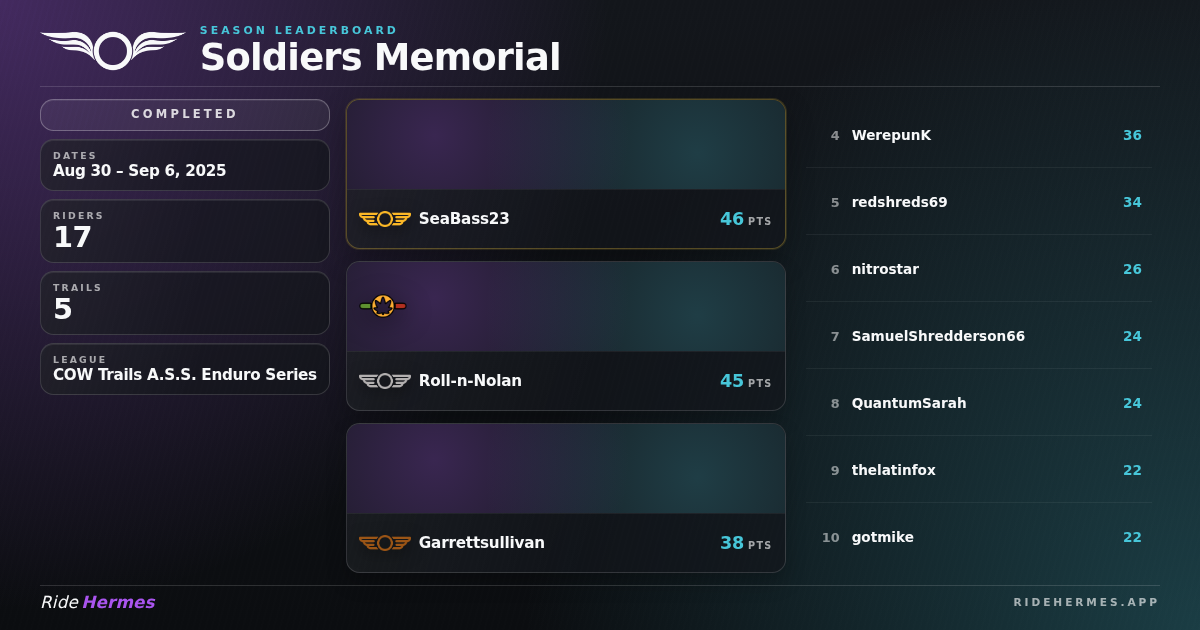Click the bronze winged badge beside Garrettsullivan
1200x630 pixels.
click(385, 543)
